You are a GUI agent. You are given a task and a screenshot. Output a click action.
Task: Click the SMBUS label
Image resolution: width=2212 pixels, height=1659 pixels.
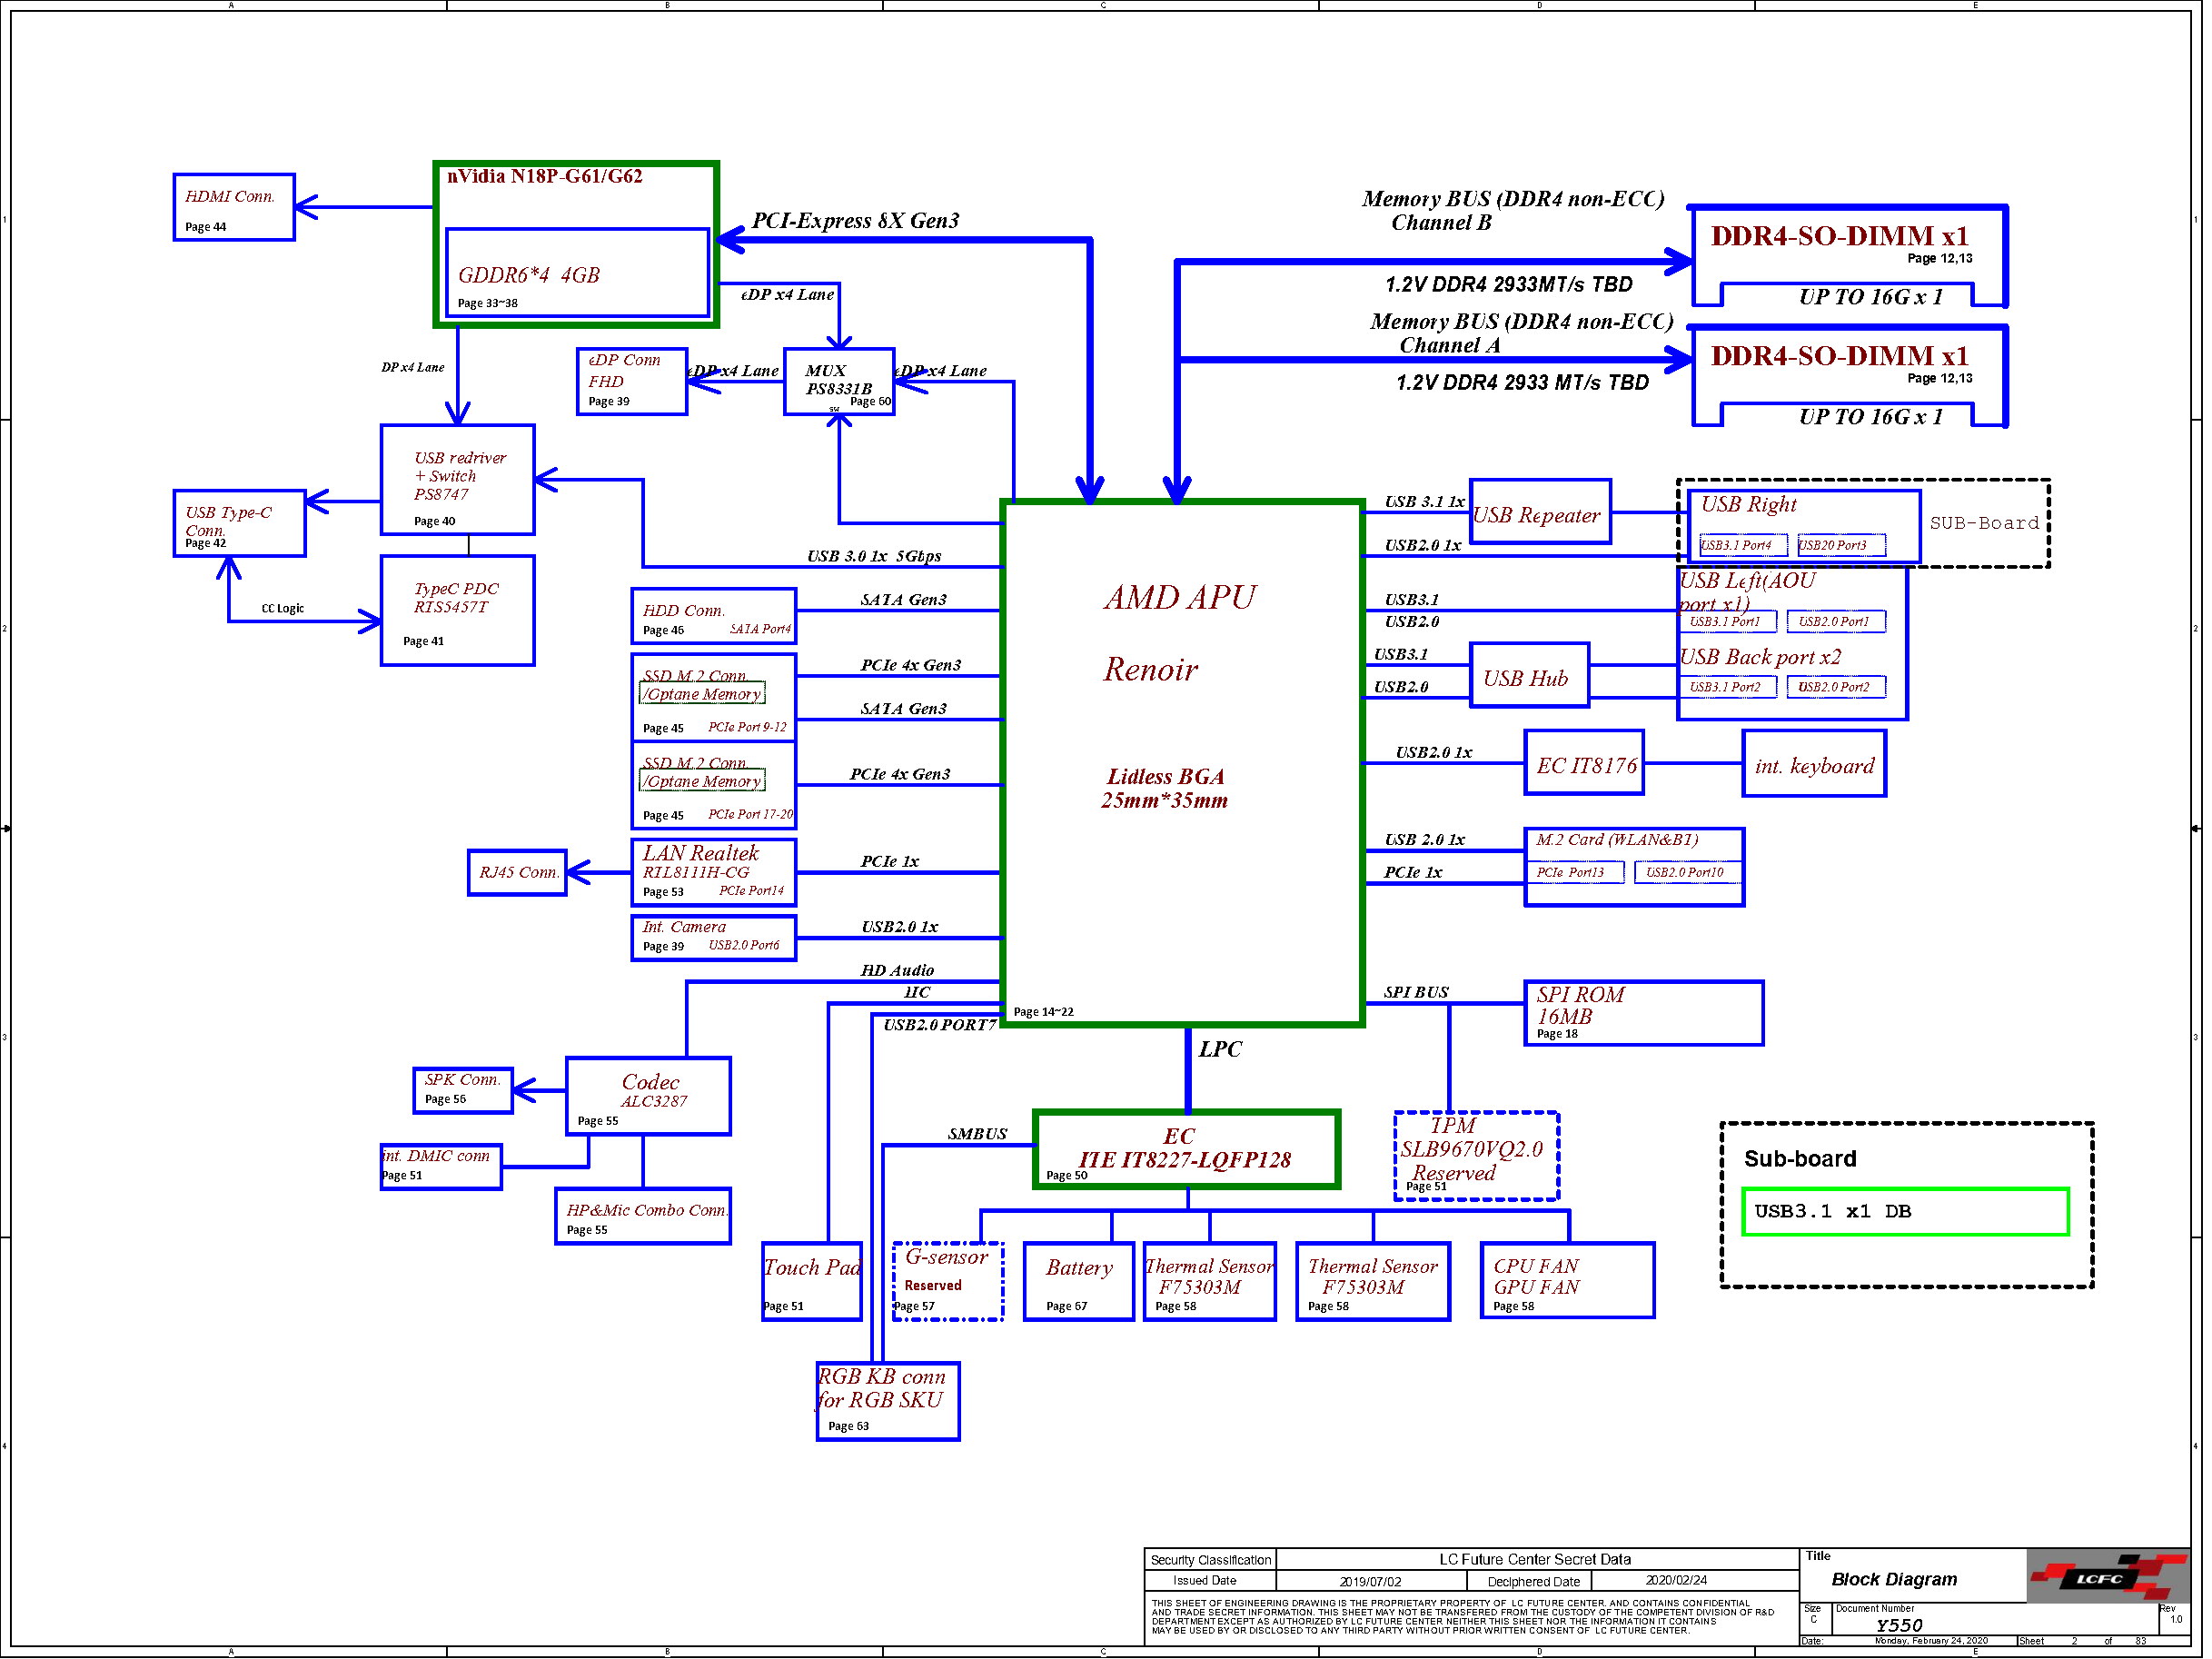click(978, 1135)
